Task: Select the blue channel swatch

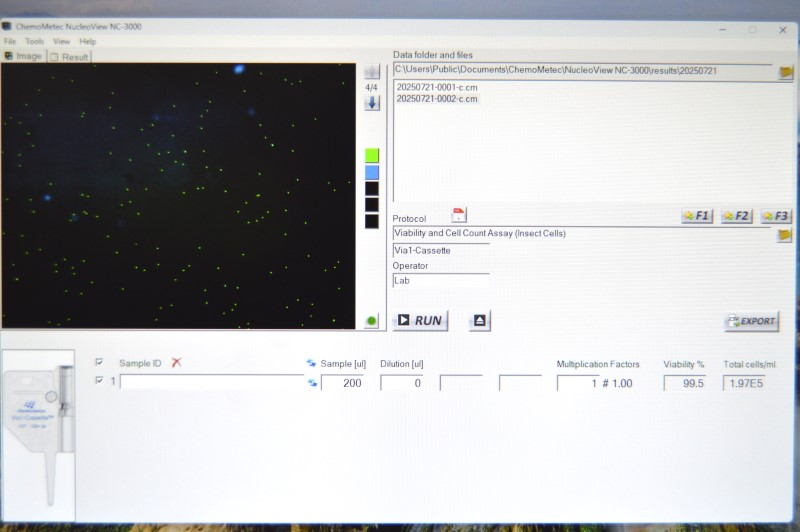Action: [x=372, y=172]
